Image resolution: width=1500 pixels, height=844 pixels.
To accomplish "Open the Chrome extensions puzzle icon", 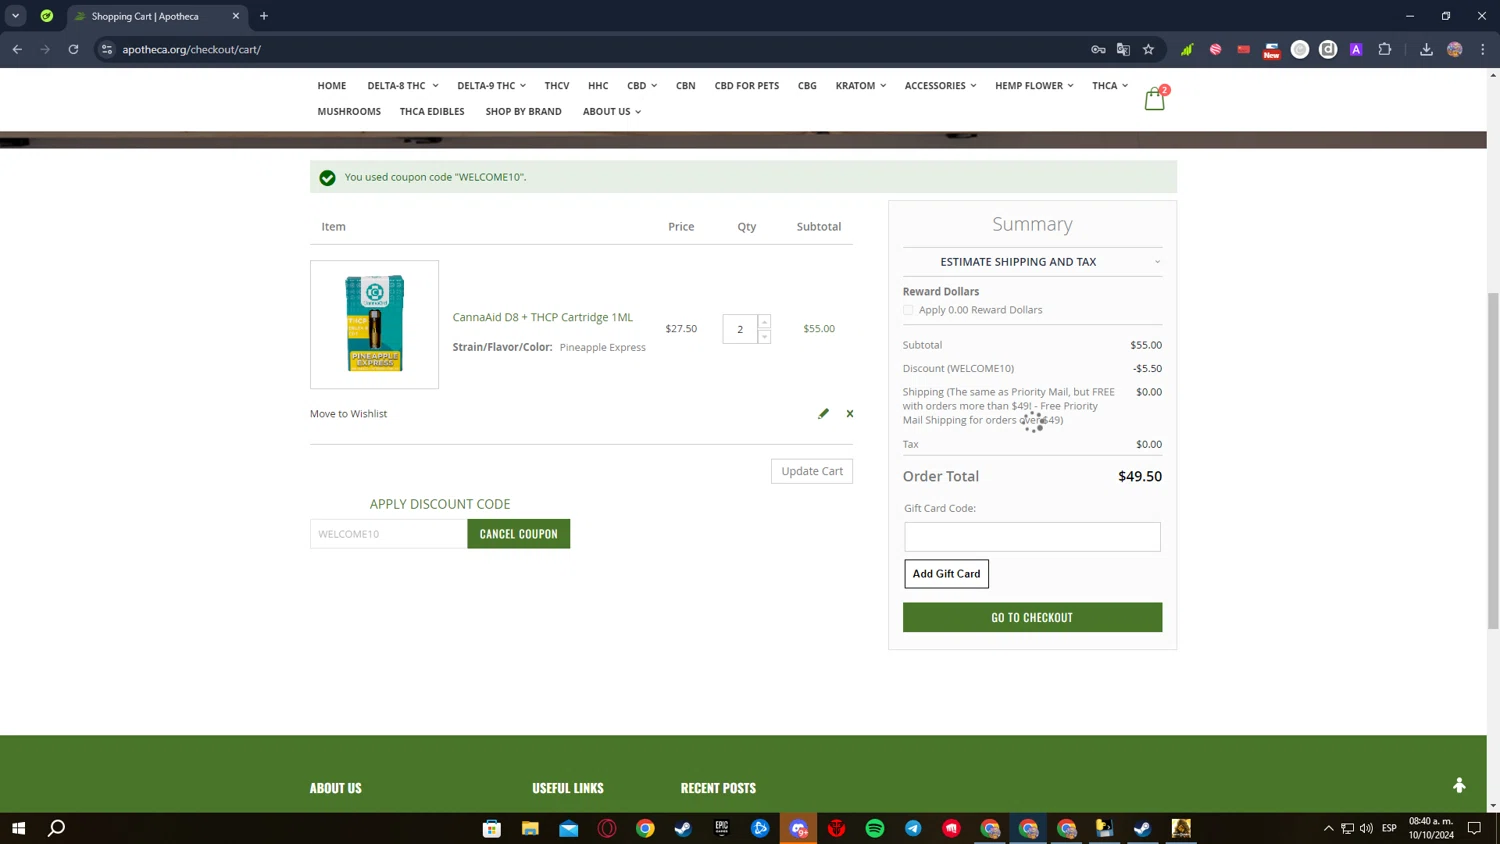I will 1385,49.
